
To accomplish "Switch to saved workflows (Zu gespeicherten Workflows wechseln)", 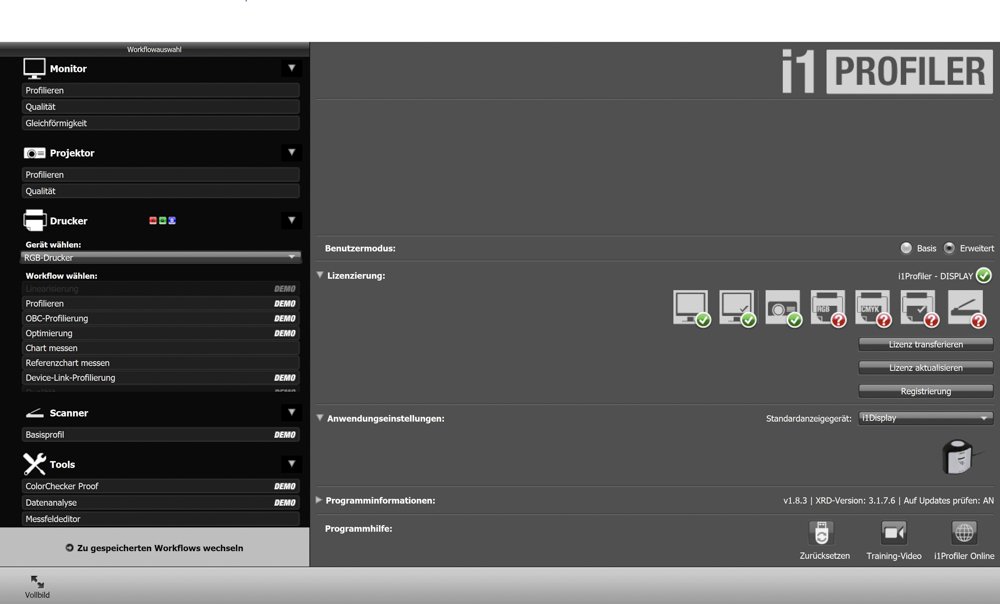I will pyautogui.click(x=154, y=548).
